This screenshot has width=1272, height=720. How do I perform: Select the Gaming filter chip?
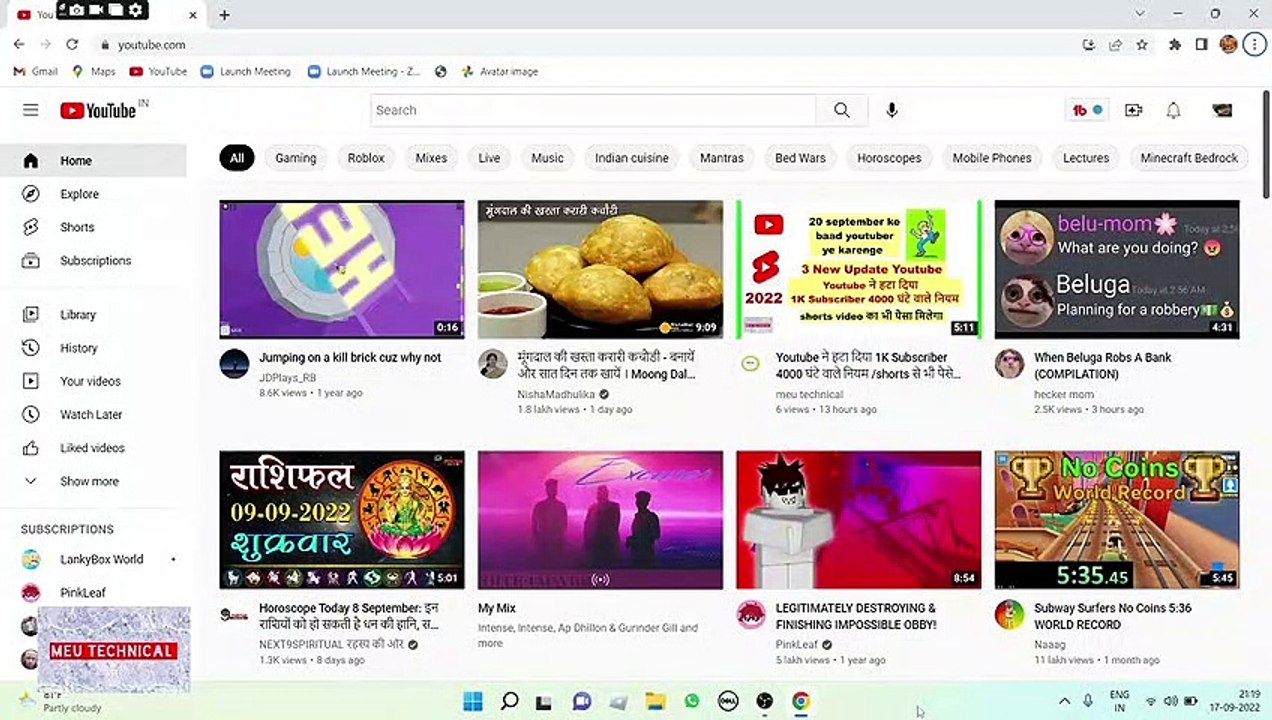[x=296, y=158]
